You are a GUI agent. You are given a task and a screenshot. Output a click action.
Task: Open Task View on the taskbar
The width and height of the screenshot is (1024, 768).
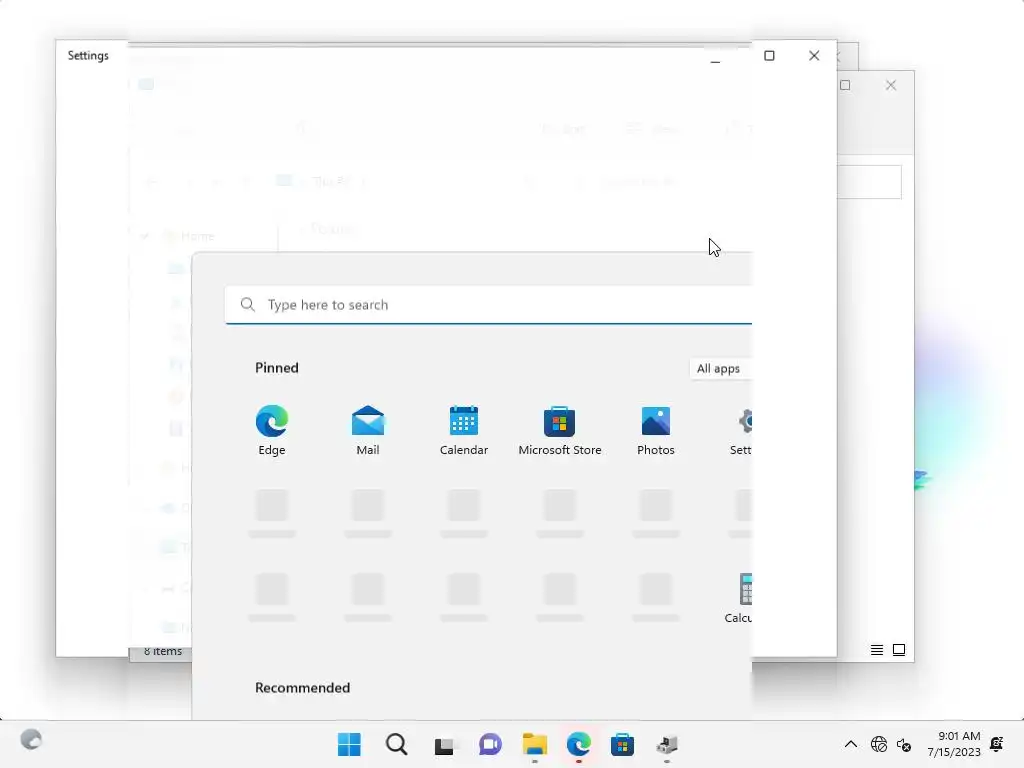click(444, 744)
